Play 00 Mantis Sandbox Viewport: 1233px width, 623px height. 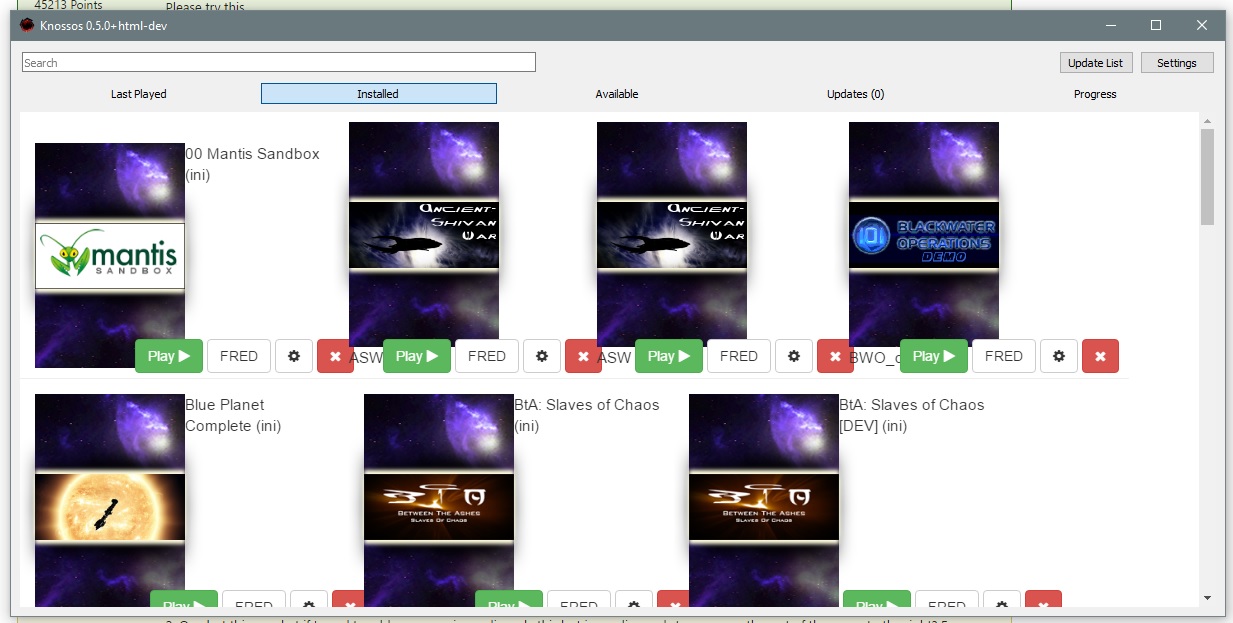tap(169, 356)
